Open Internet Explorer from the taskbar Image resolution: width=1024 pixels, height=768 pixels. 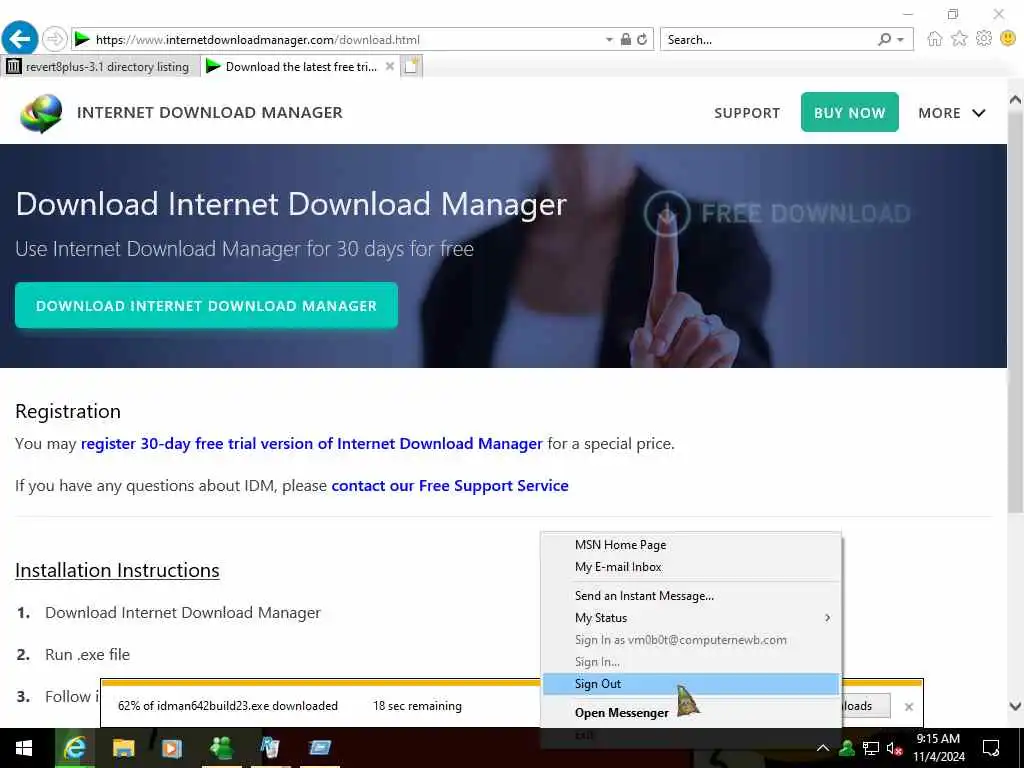pos(74,748)
